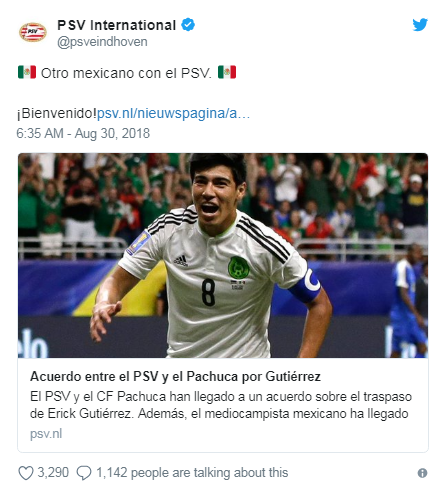Screen dimensions: 446x489
Task: Open article headline about Pachuca agreement
Action: [175, 376]
